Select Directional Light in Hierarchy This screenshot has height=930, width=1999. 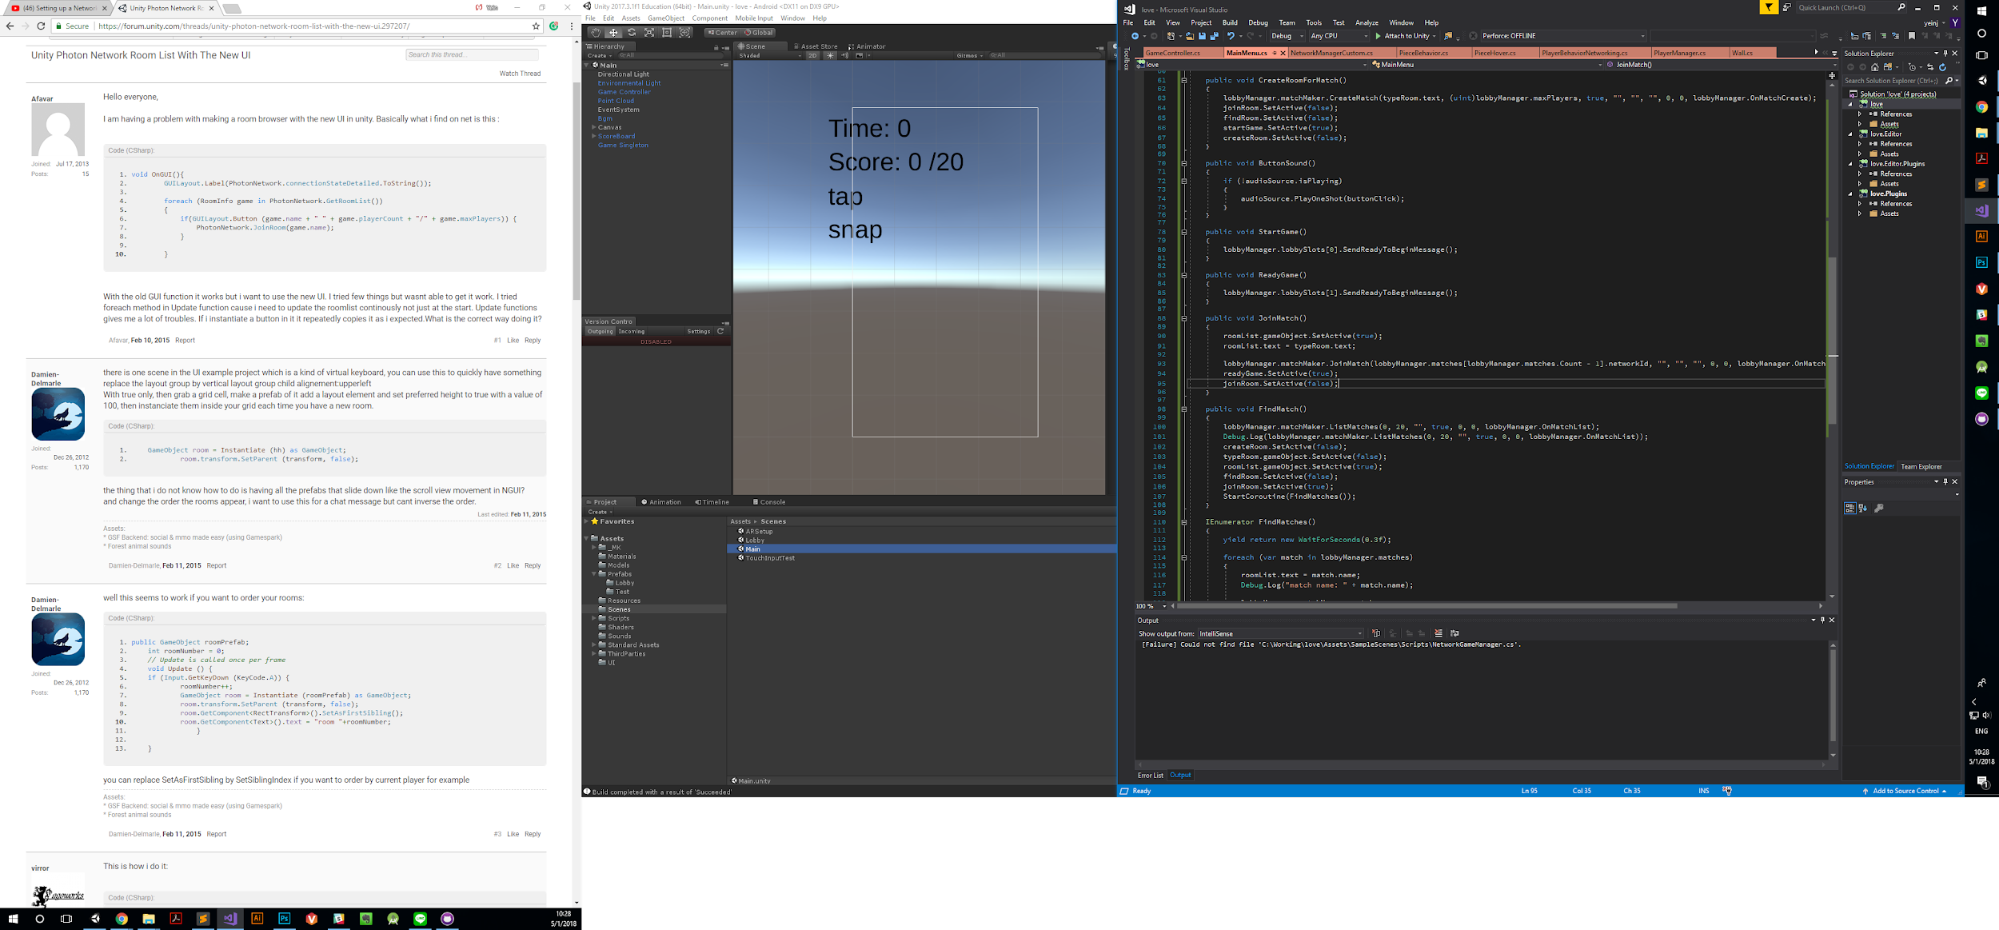point(623,74)
